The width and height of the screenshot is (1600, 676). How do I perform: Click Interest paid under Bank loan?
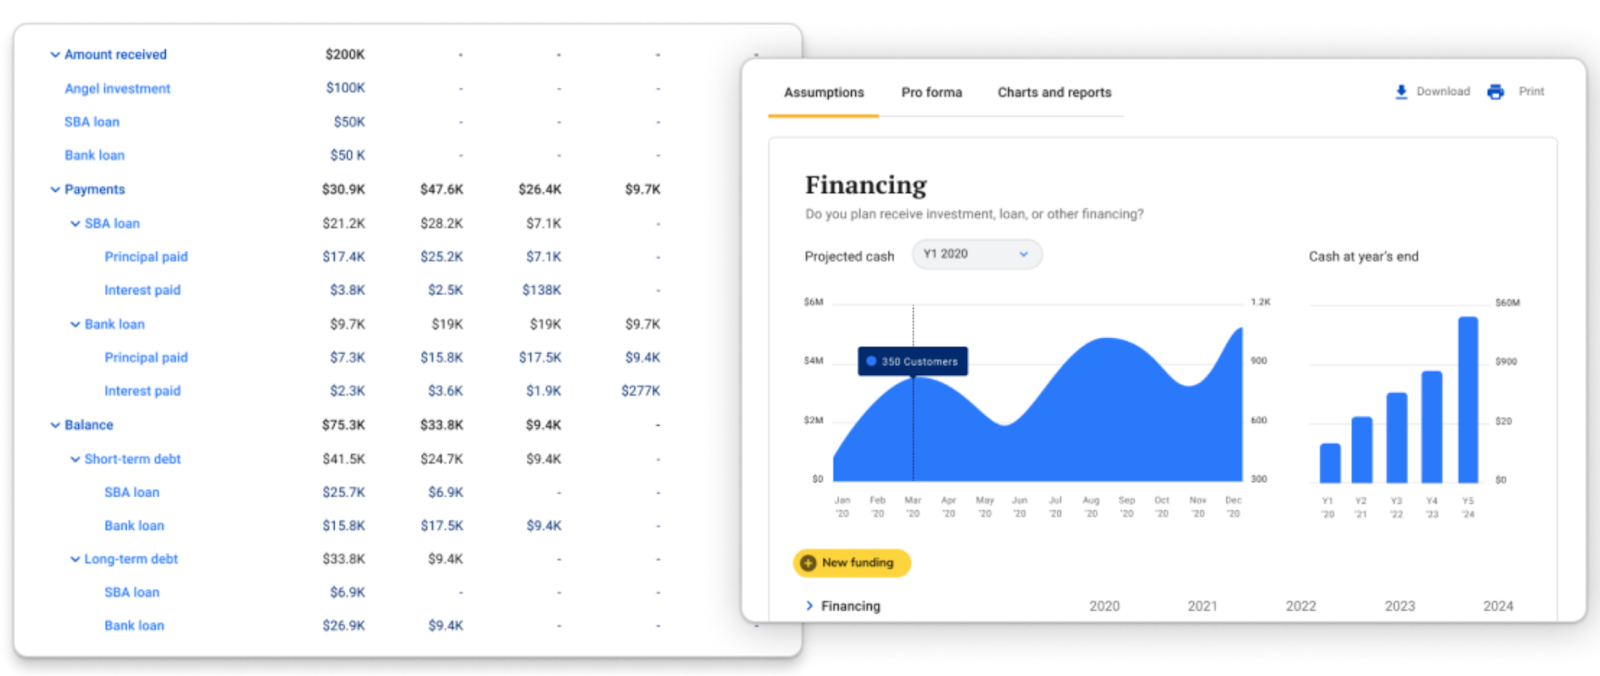click(142, 391)
